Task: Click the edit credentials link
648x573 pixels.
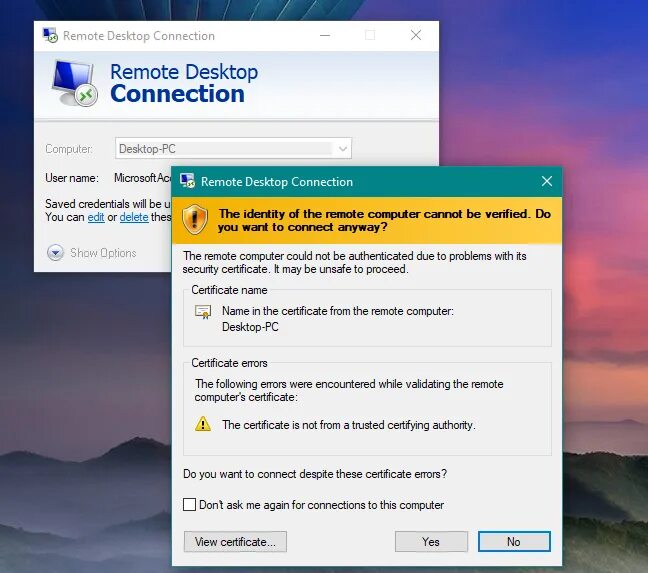Action: [96, 217]
